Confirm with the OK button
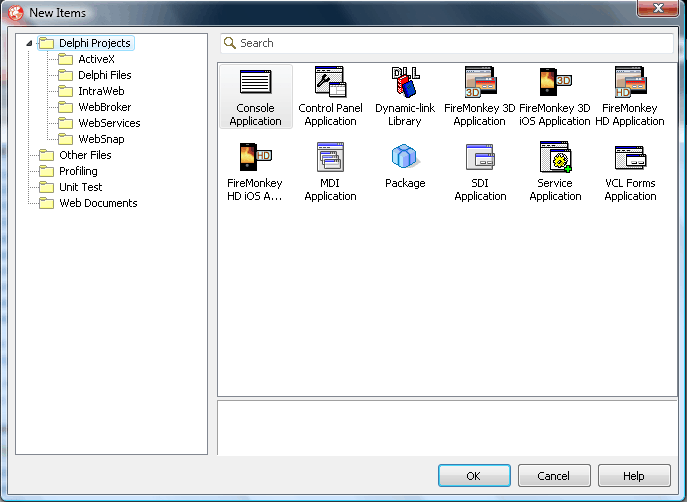687x502 pixels. [474, 476]
